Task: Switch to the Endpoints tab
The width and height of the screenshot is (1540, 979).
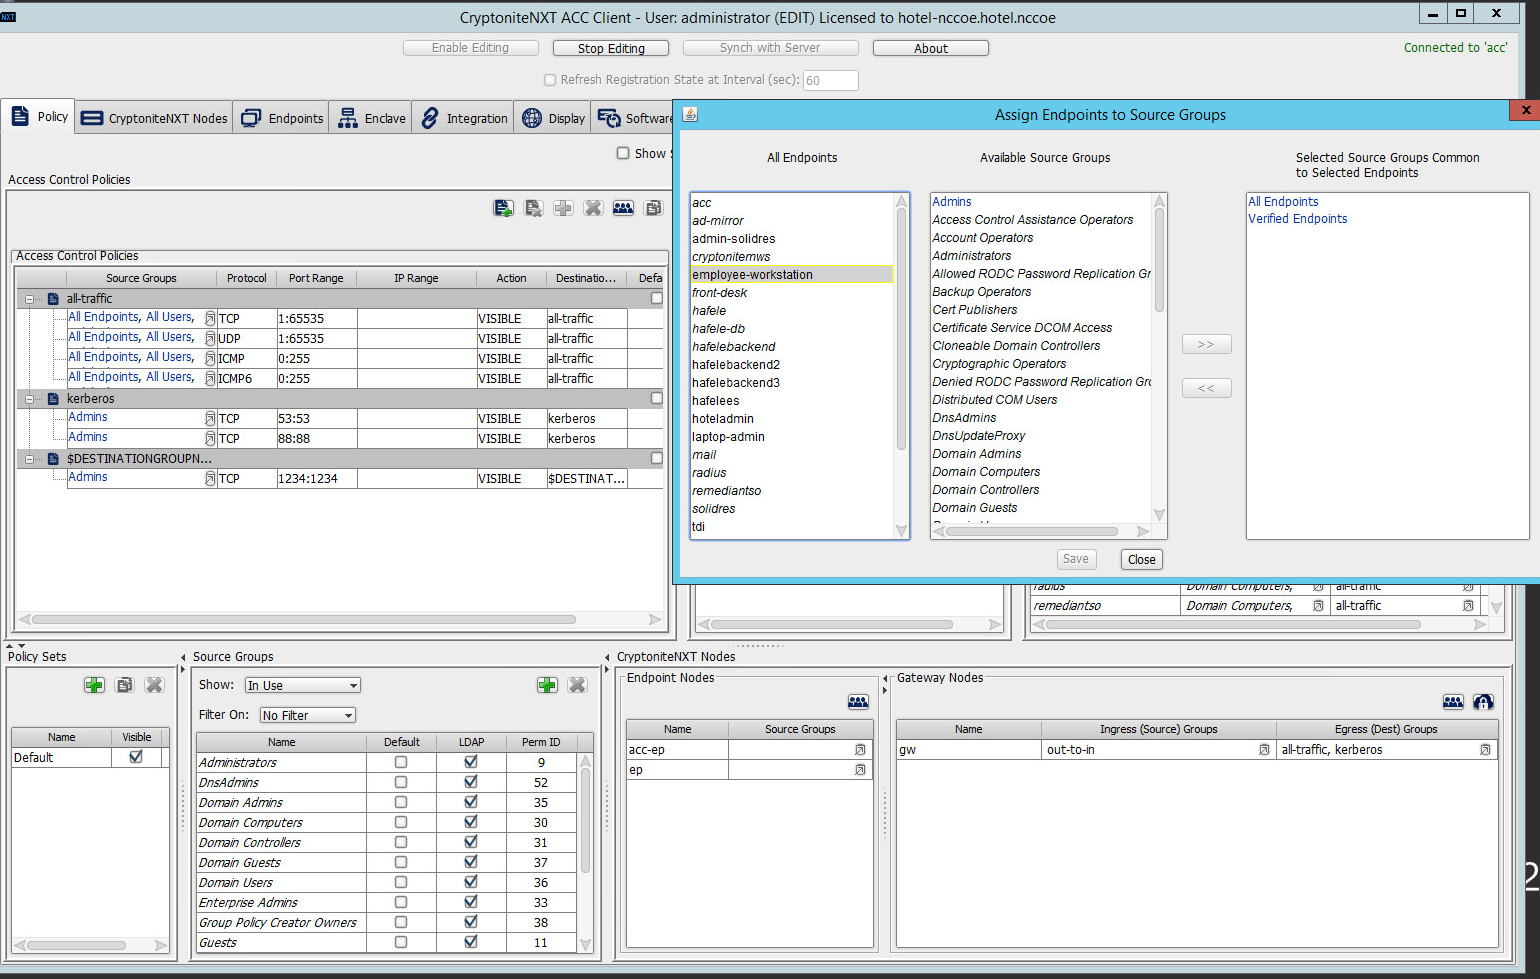Action: point(282,118)
